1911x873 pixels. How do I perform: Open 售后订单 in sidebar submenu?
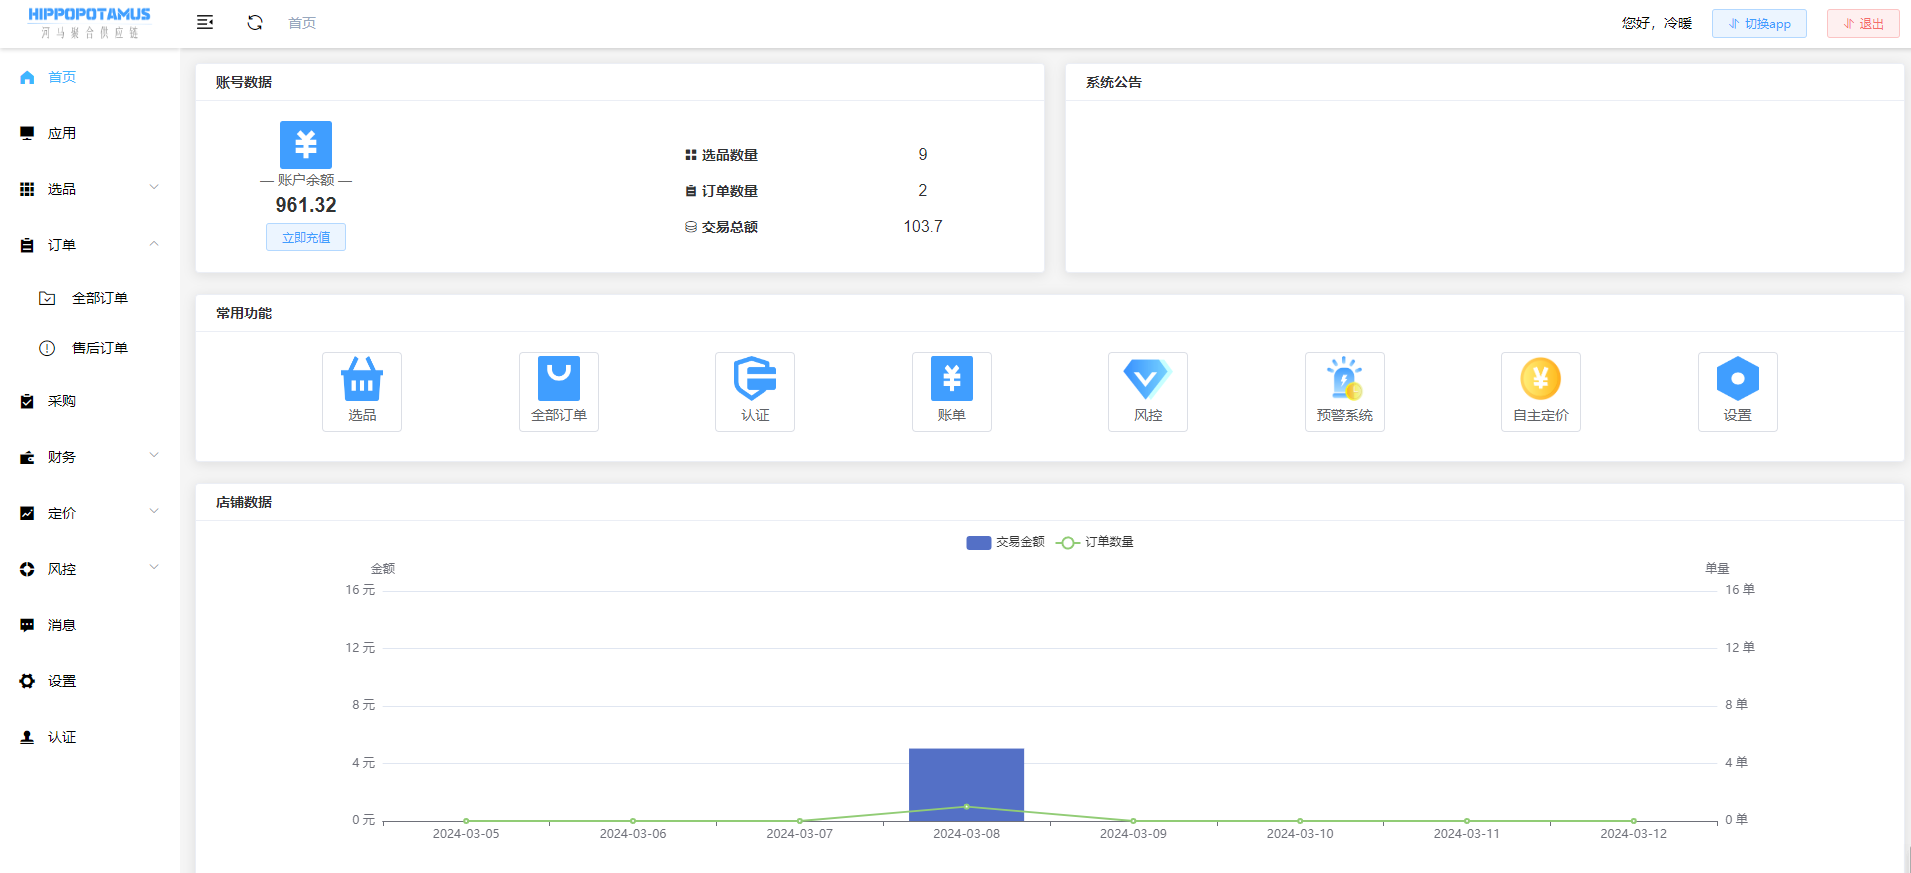tap(100, 348)
